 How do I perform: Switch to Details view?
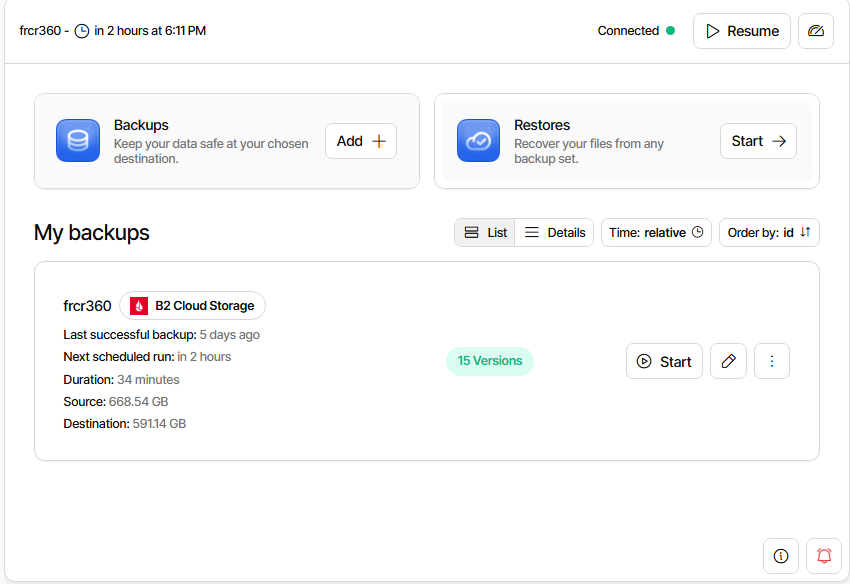click(555, 232)
